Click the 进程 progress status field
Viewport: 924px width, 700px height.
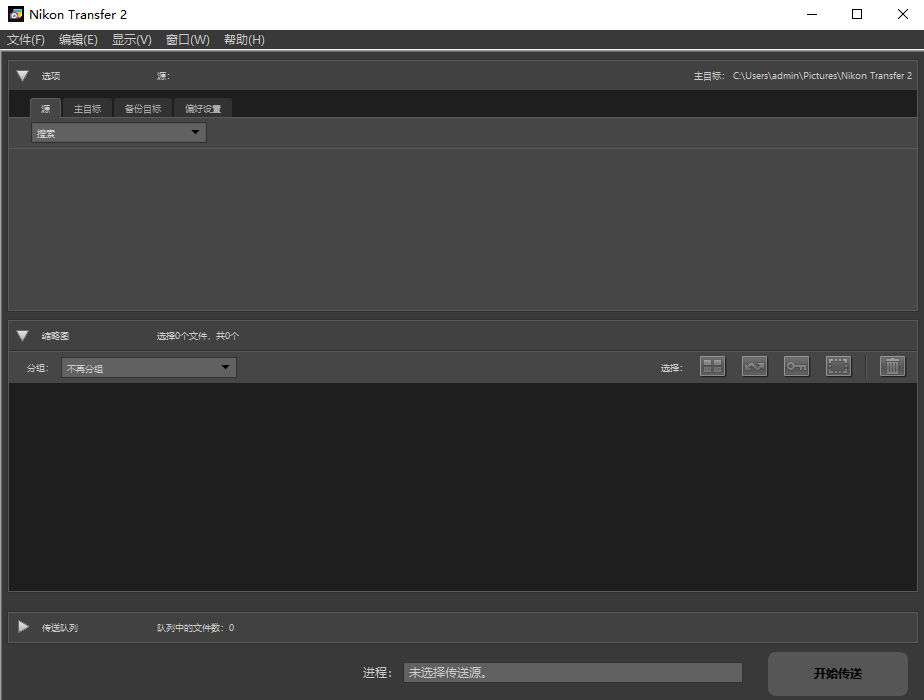tap(572, 673)
